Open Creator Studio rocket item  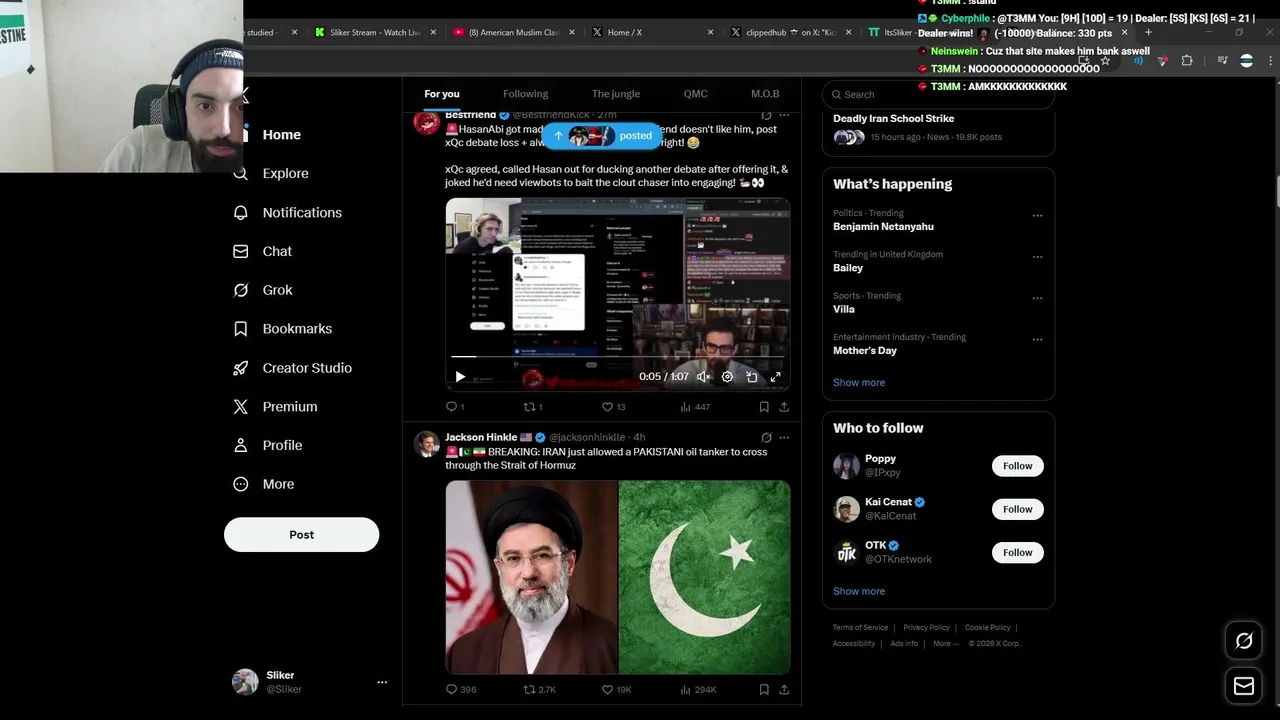293,368
